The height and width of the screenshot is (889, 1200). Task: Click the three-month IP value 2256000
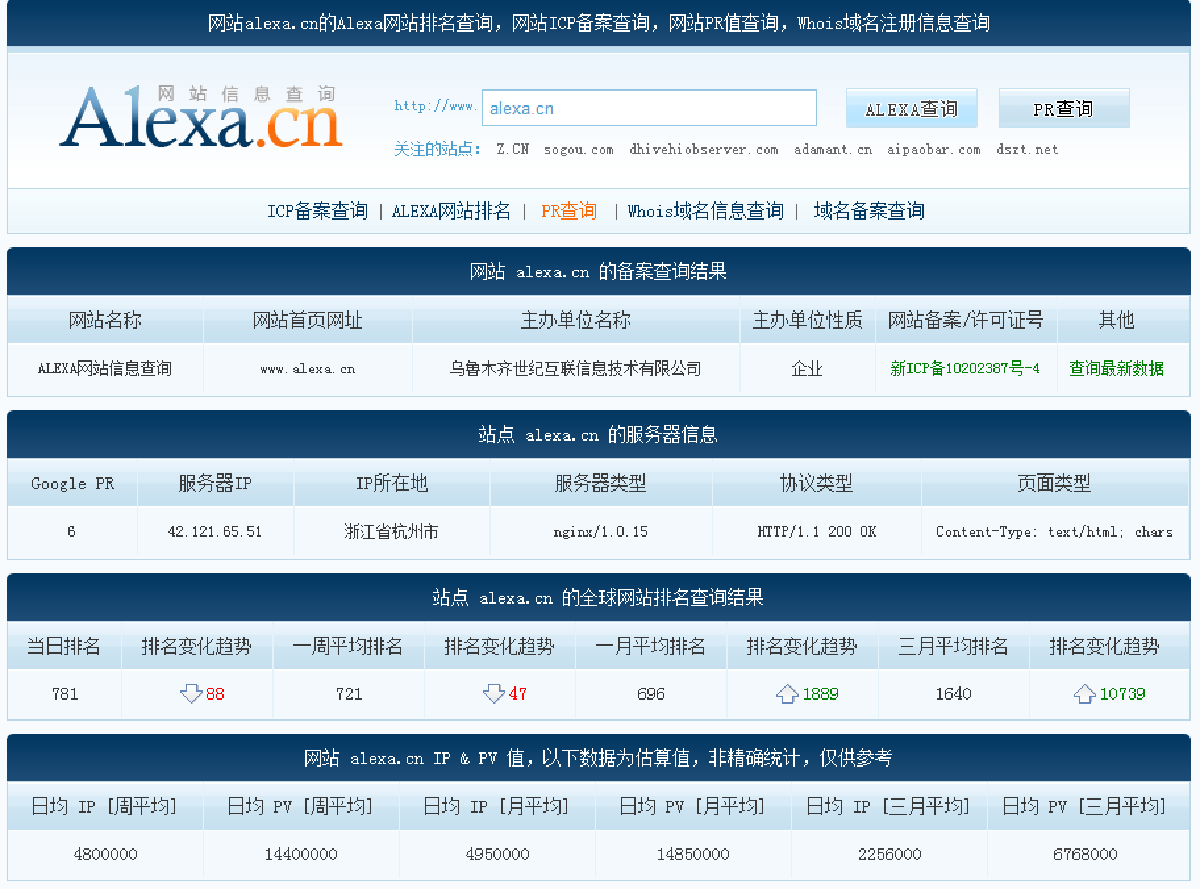(889, 854)
